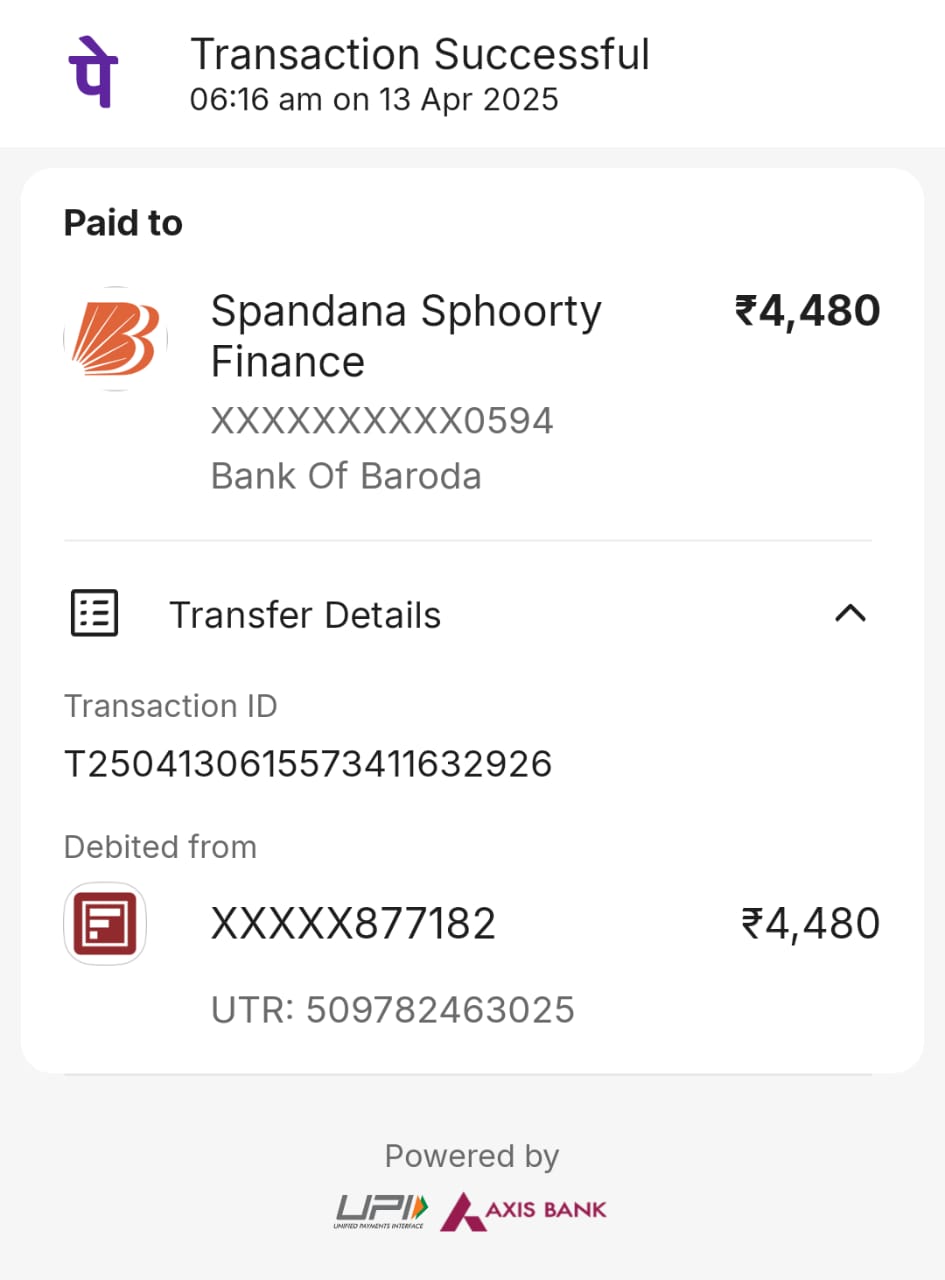The image size is (945, 1280).
Task: Click the debited account XXXXX877182
Action: (x=353, y=924)
